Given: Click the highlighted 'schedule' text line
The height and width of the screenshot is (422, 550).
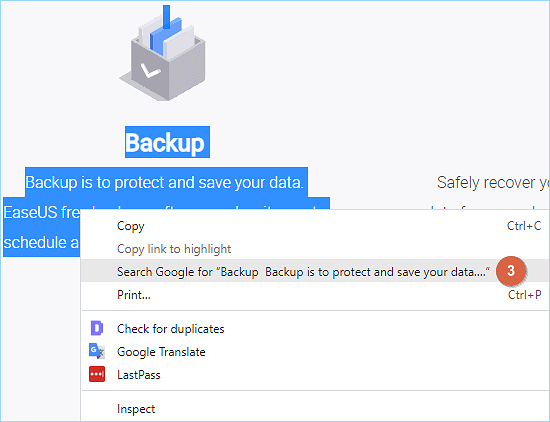Looking at the screenshot, I should pos(42,242).
